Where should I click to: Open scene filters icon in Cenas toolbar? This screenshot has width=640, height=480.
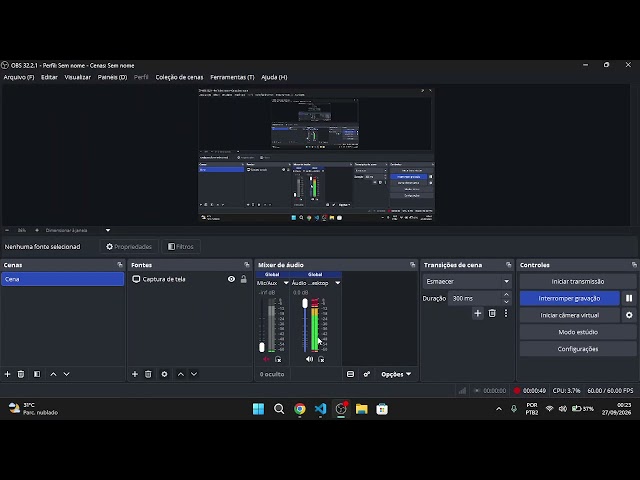(37, 374)
